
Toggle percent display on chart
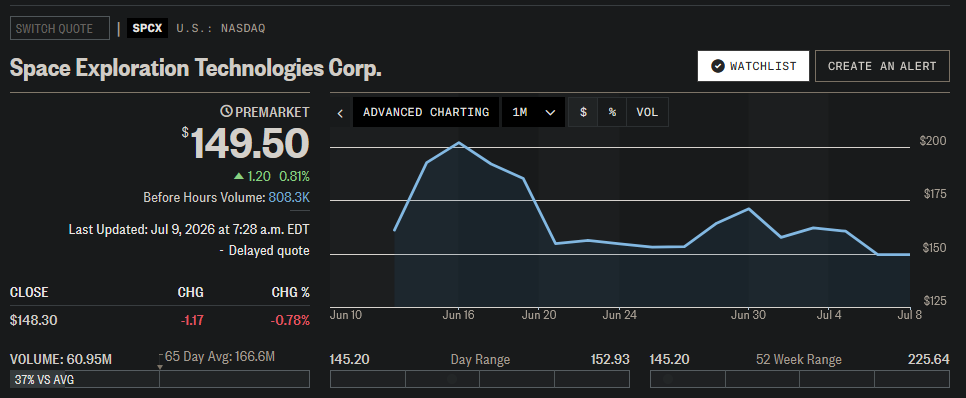pyautogui.click(x=612, y=112)
